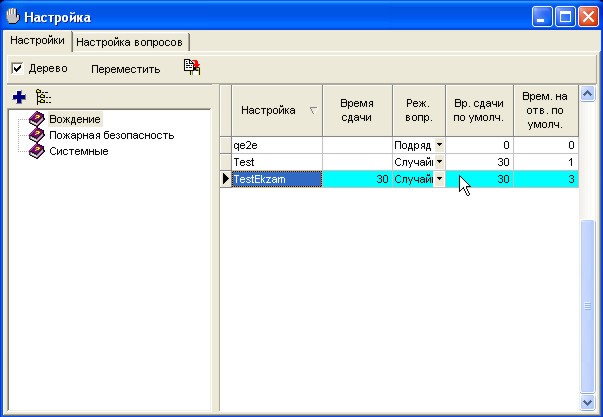Click the Время сдачи column header
This screenshot has height=417, width=603.
click(x=356, y=110)
